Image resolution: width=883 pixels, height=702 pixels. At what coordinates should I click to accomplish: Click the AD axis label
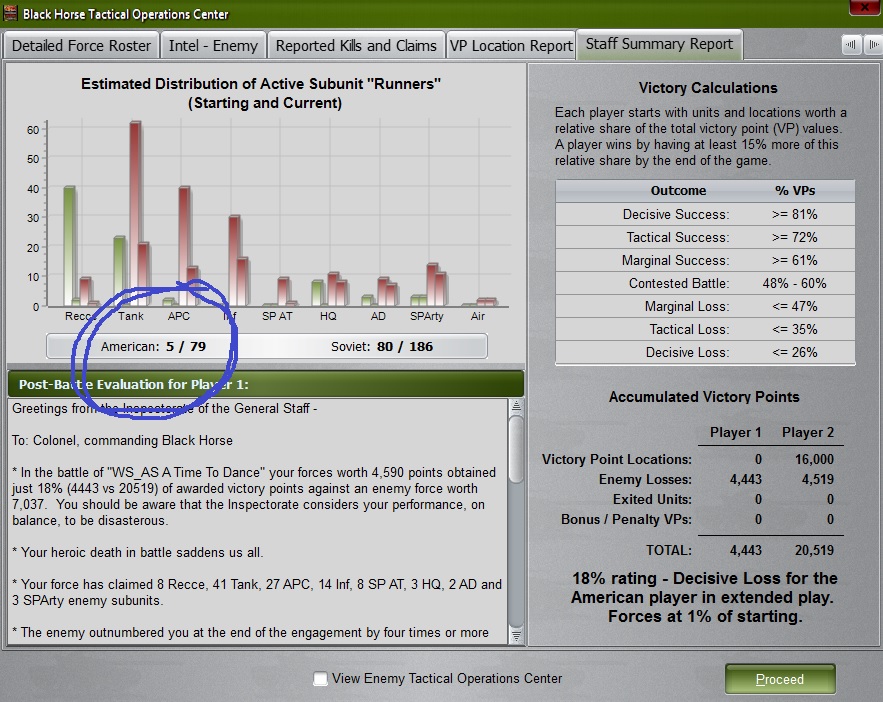click(378, 316)
